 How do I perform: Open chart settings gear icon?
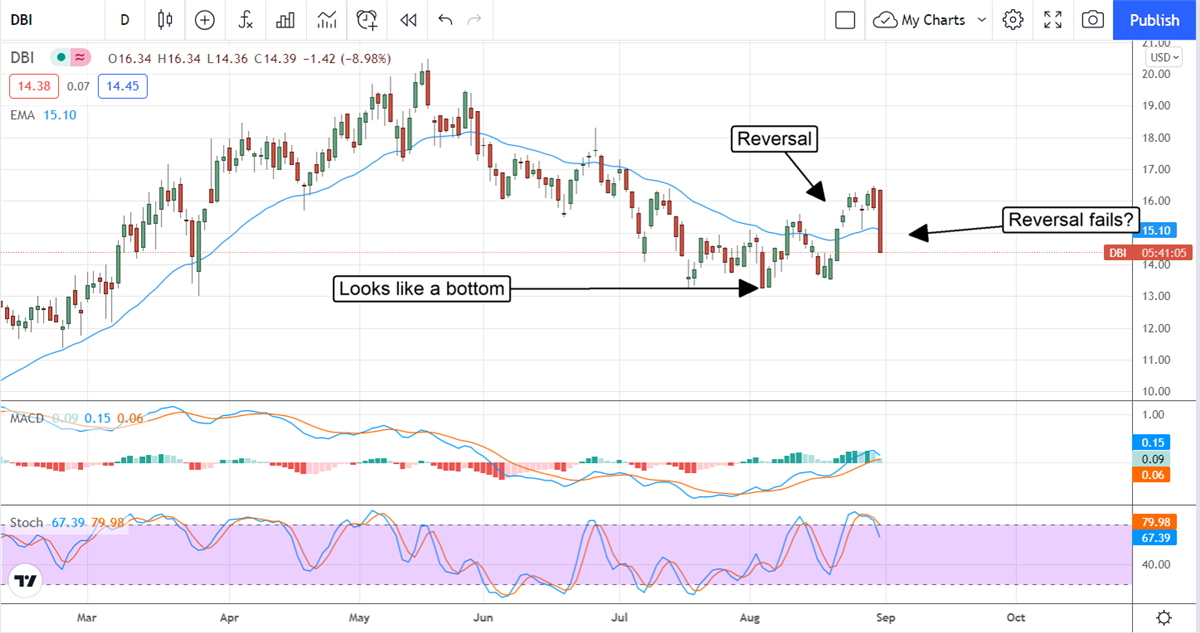1013,19
